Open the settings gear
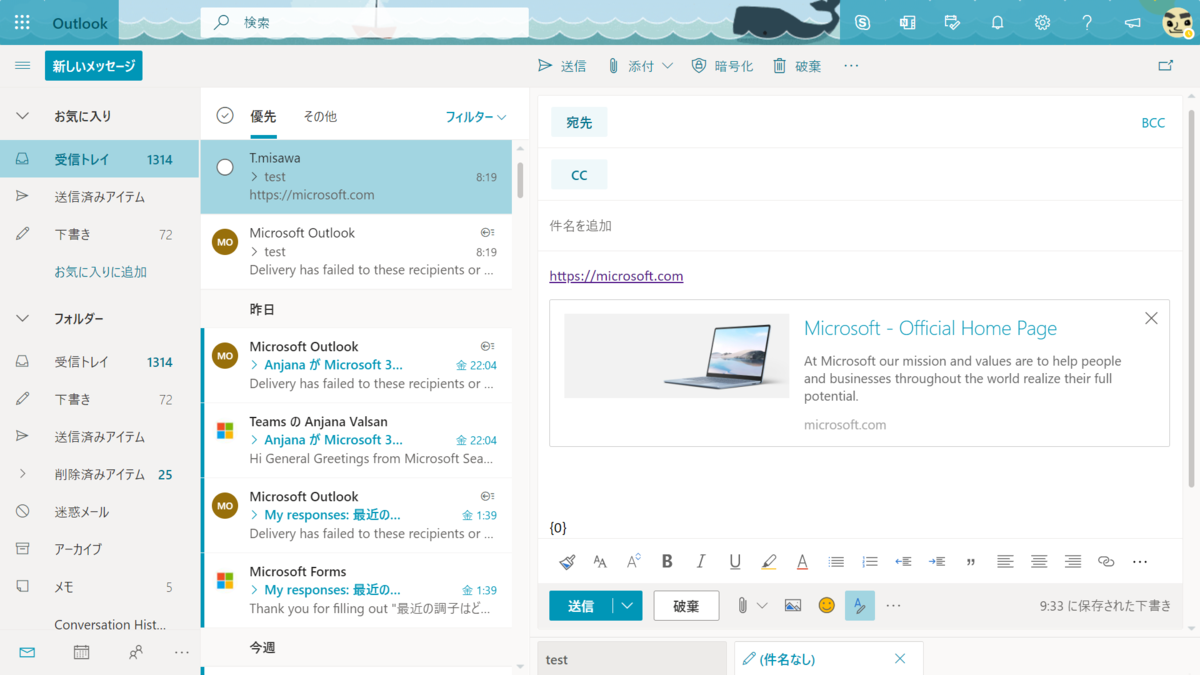The width and height of the screenshot is (1200, 675). (1042, 22)
